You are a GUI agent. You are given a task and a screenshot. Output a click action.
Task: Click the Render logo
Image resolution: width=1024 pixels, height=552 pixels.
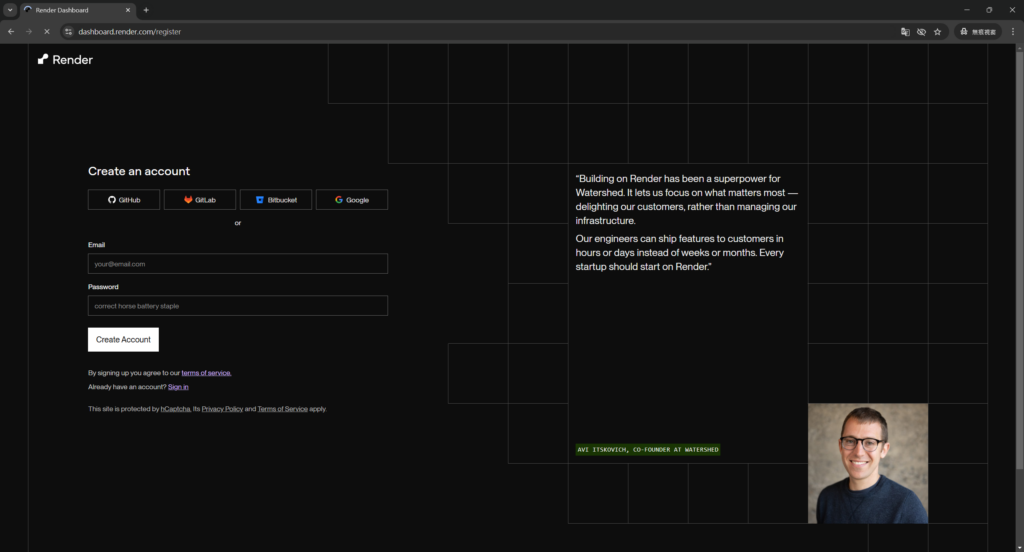click(x=65, y=59)
